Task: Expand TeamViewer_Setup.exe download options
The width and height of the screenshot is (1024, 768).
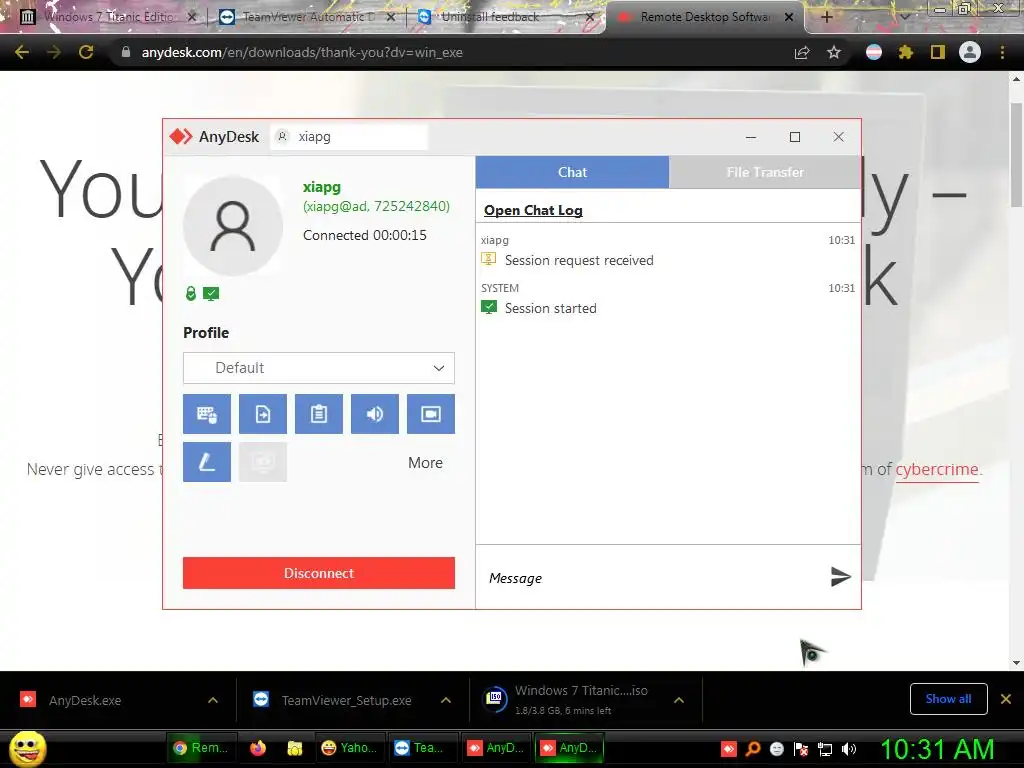Action: point(446,700)
